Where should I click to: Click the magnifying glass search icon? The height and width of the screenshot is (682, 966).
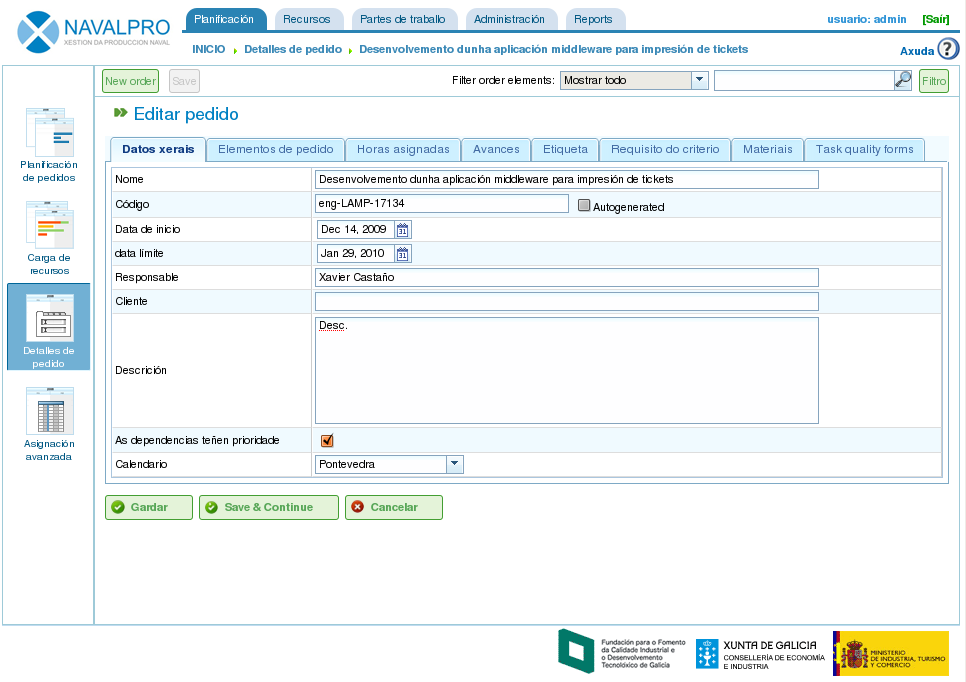[903, 81]
